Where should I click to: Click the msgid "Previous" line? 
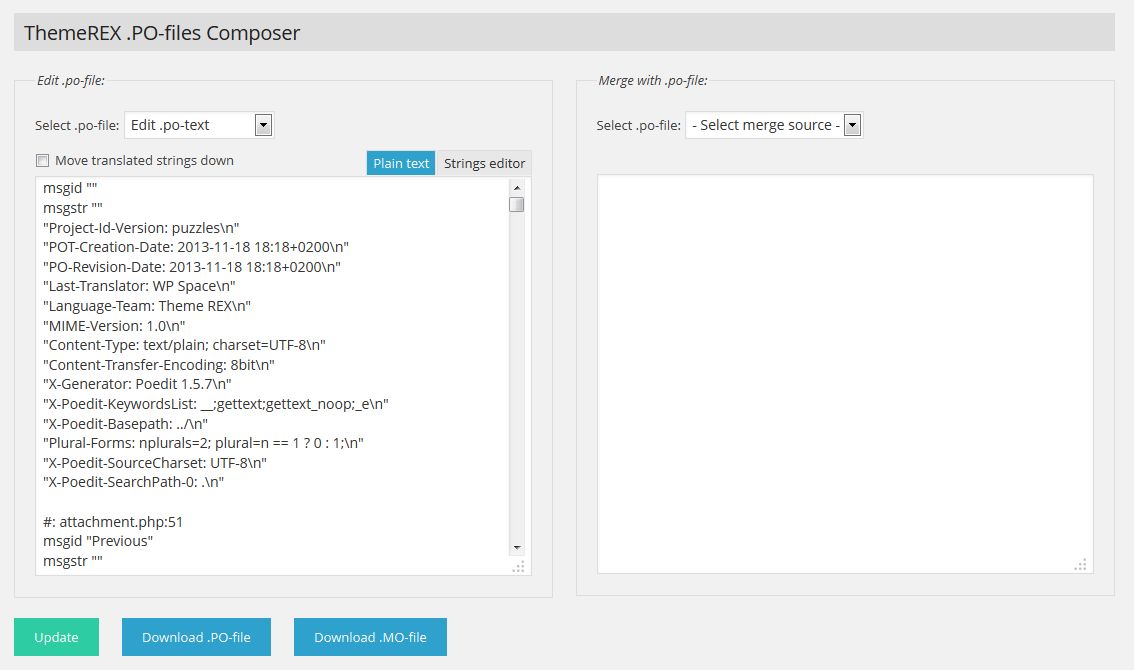point(98,541)
